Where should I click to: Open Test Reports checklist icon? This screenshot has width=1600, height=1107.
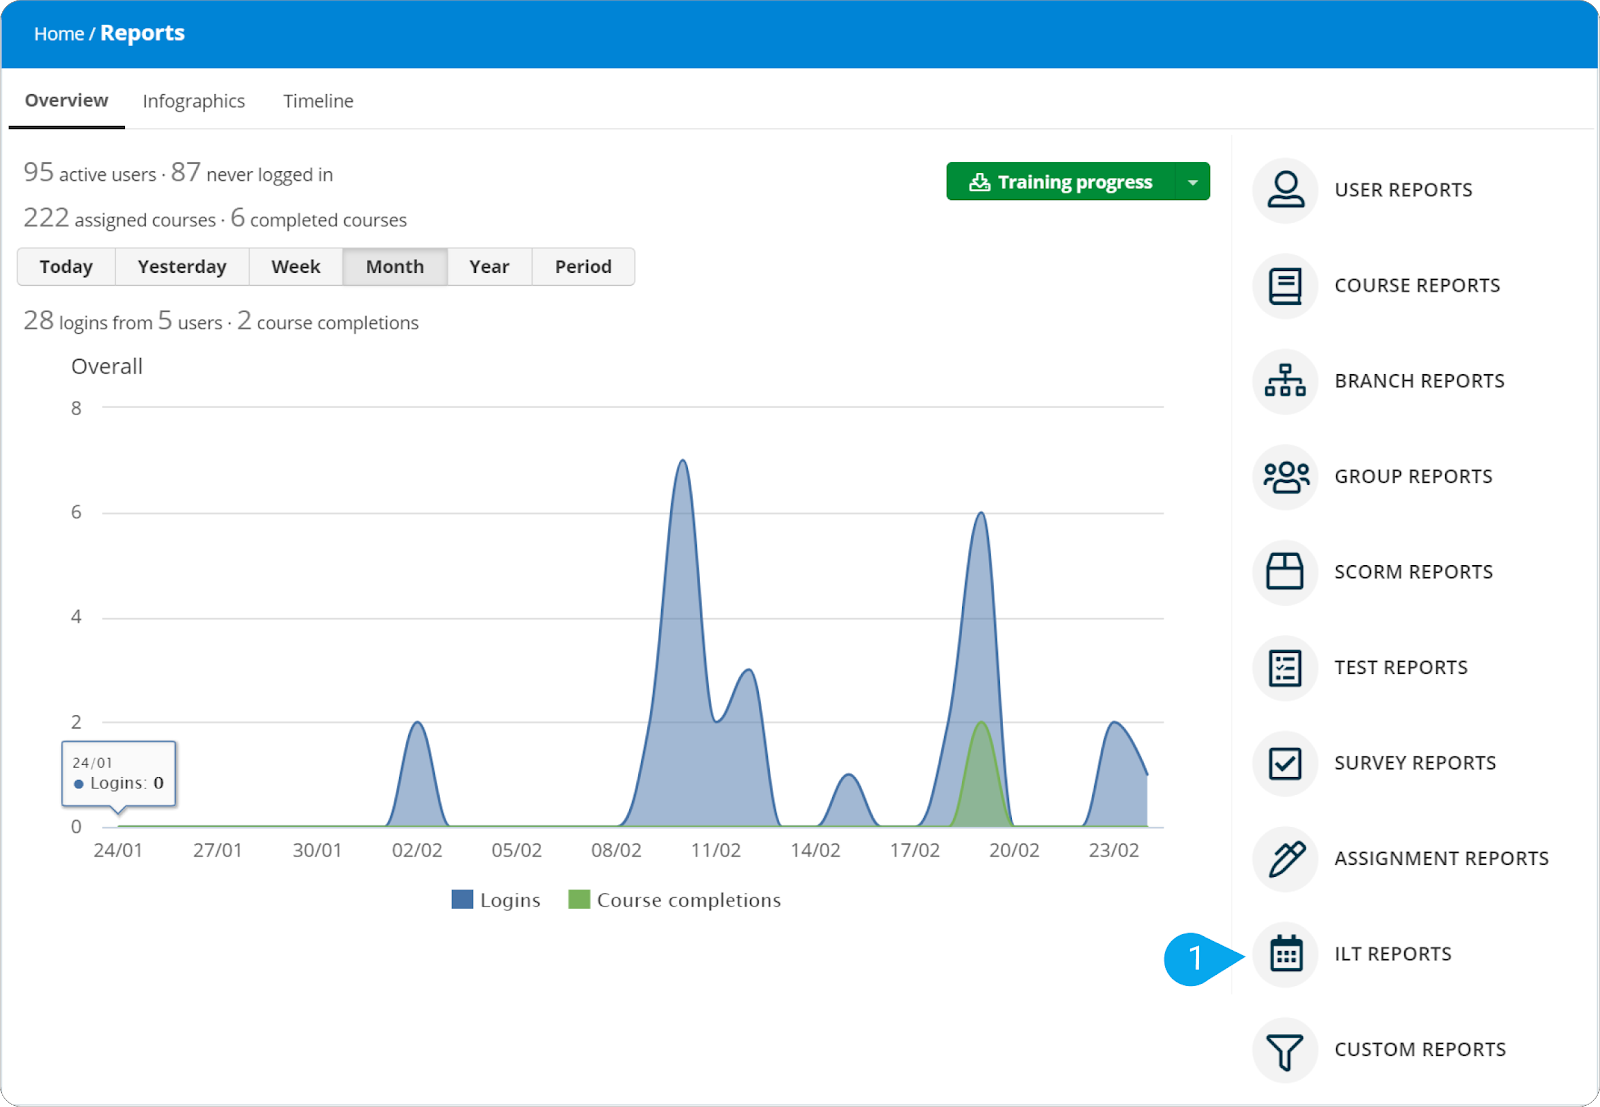[1285, 668]
